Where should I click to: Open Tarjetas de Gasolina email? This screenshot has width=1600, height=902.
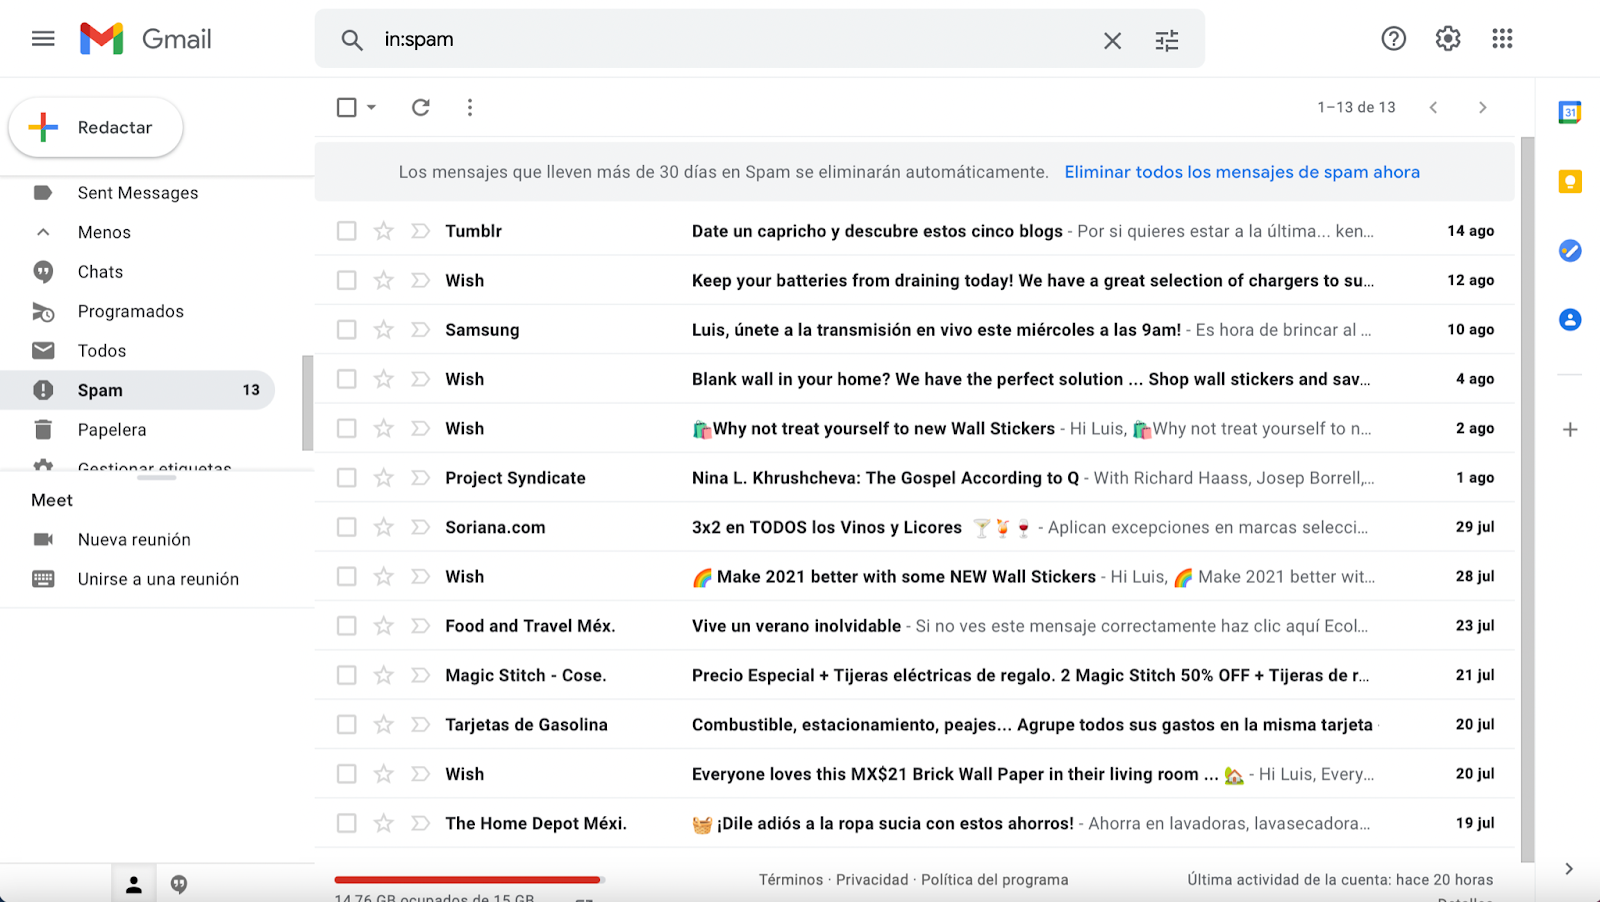(x=914, y=724)
